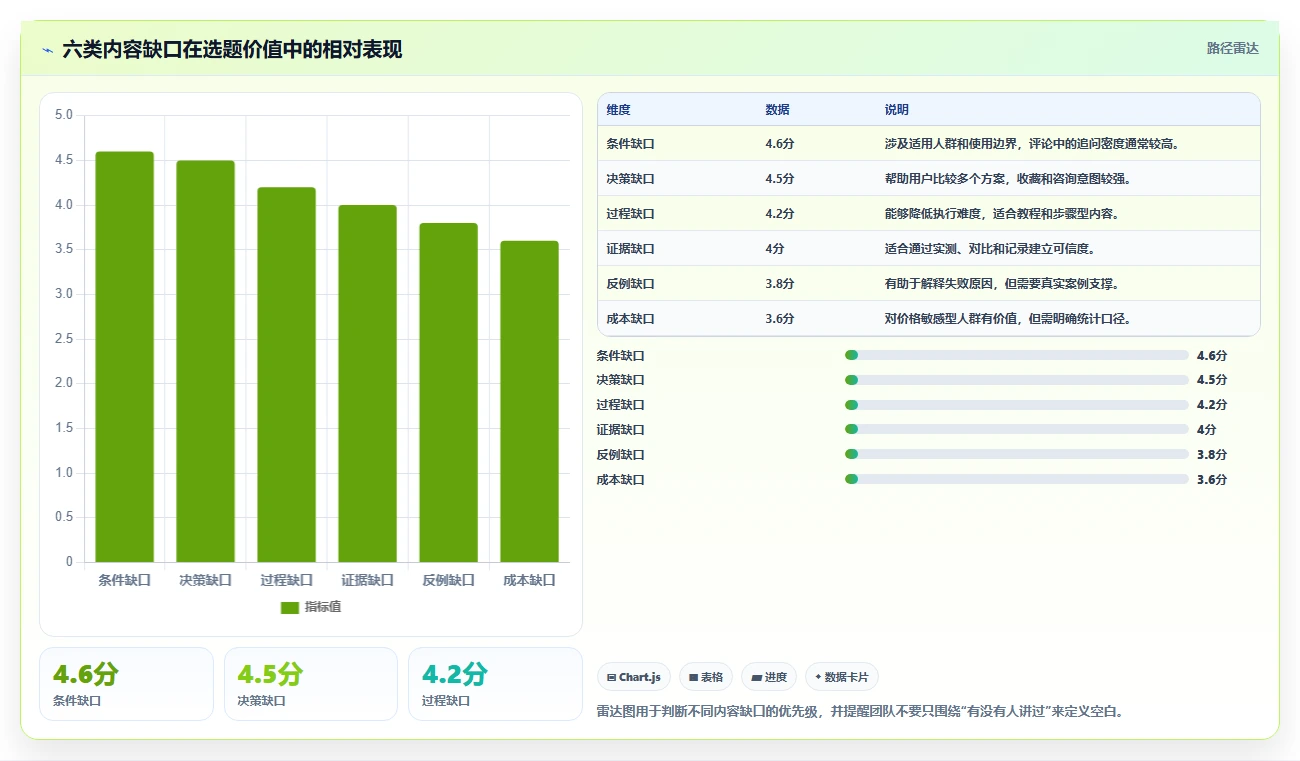Click the 维度 column header
The width and height of the screenshot is (1300, 761).
(x=619, y=110)
